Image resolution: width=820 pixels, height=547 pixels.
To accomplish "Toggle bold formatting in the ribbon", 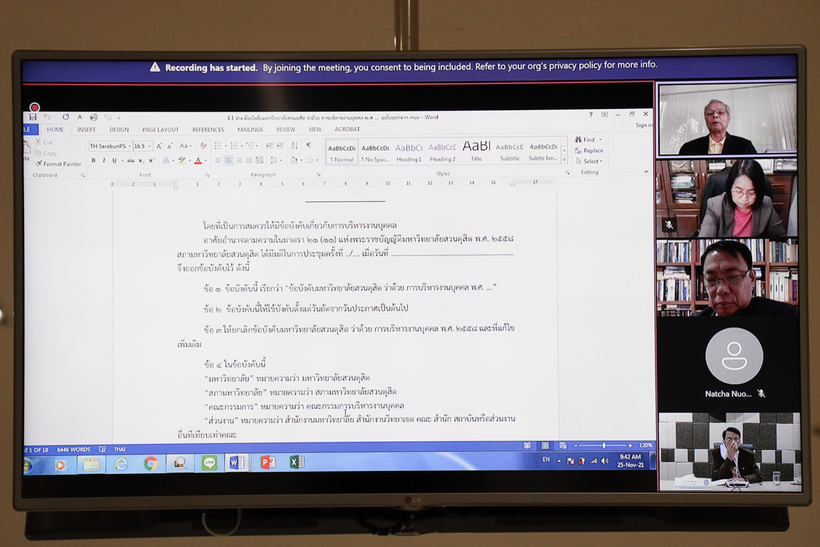I will (93, 161).
